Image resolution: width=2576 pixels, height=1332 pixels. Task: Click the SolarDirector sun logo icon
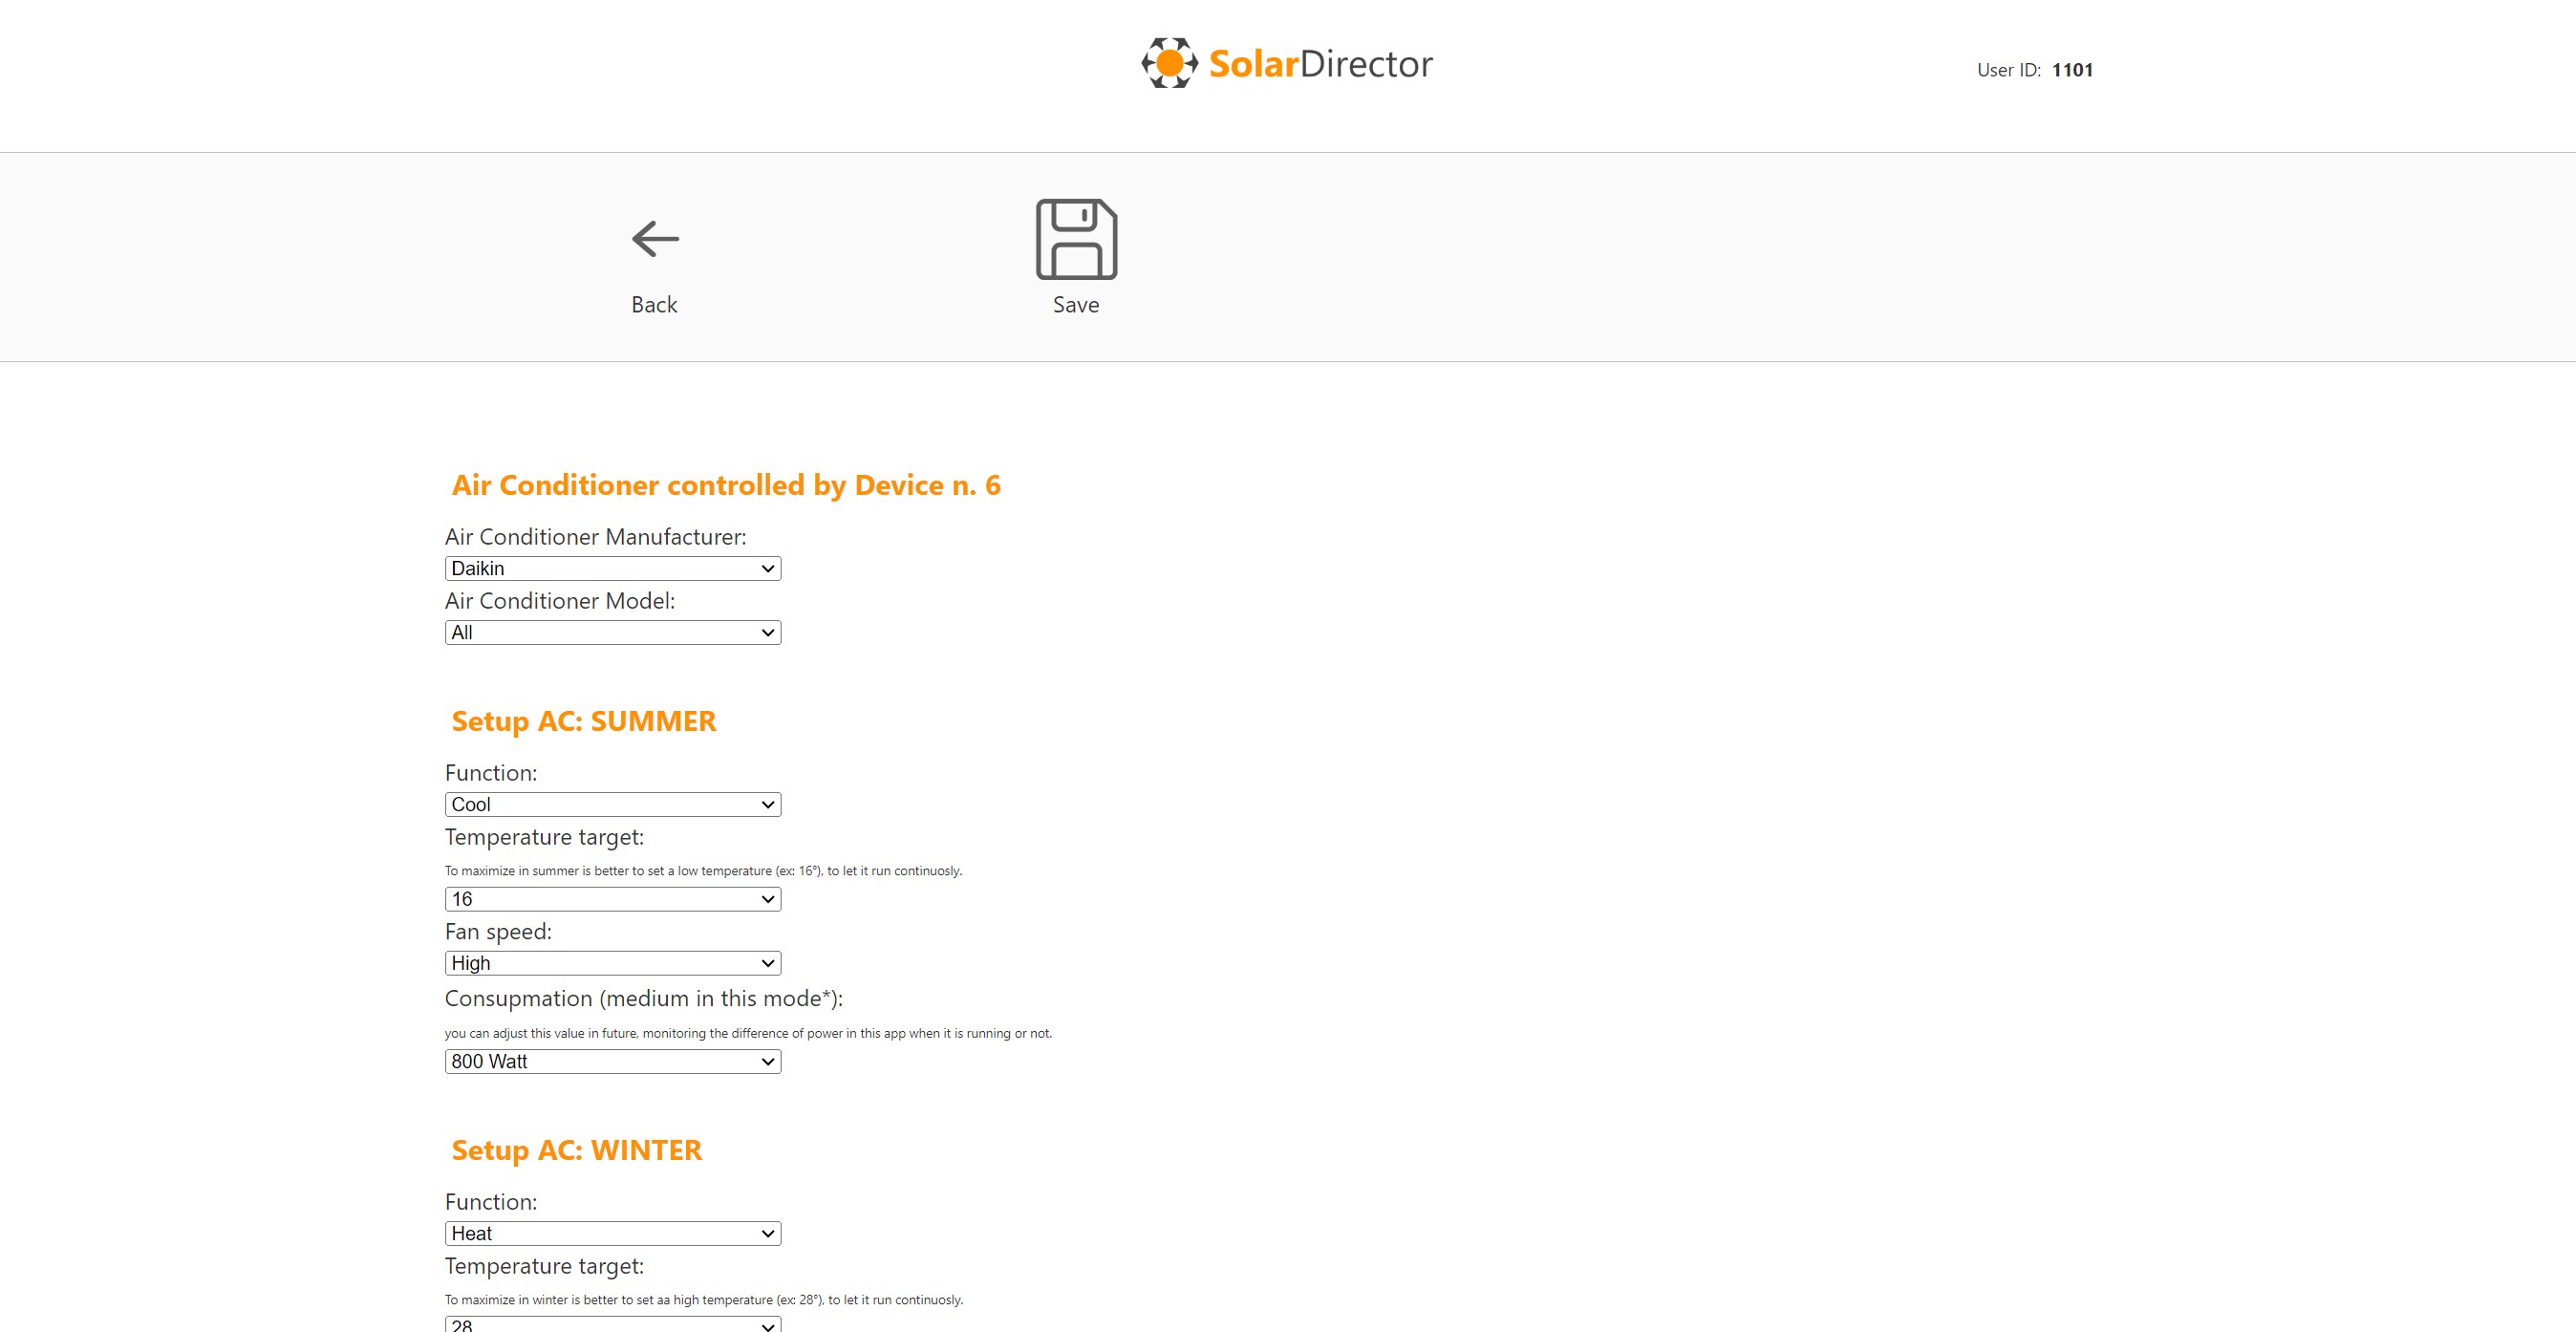pyautogui.click(x=1169, y=63)
